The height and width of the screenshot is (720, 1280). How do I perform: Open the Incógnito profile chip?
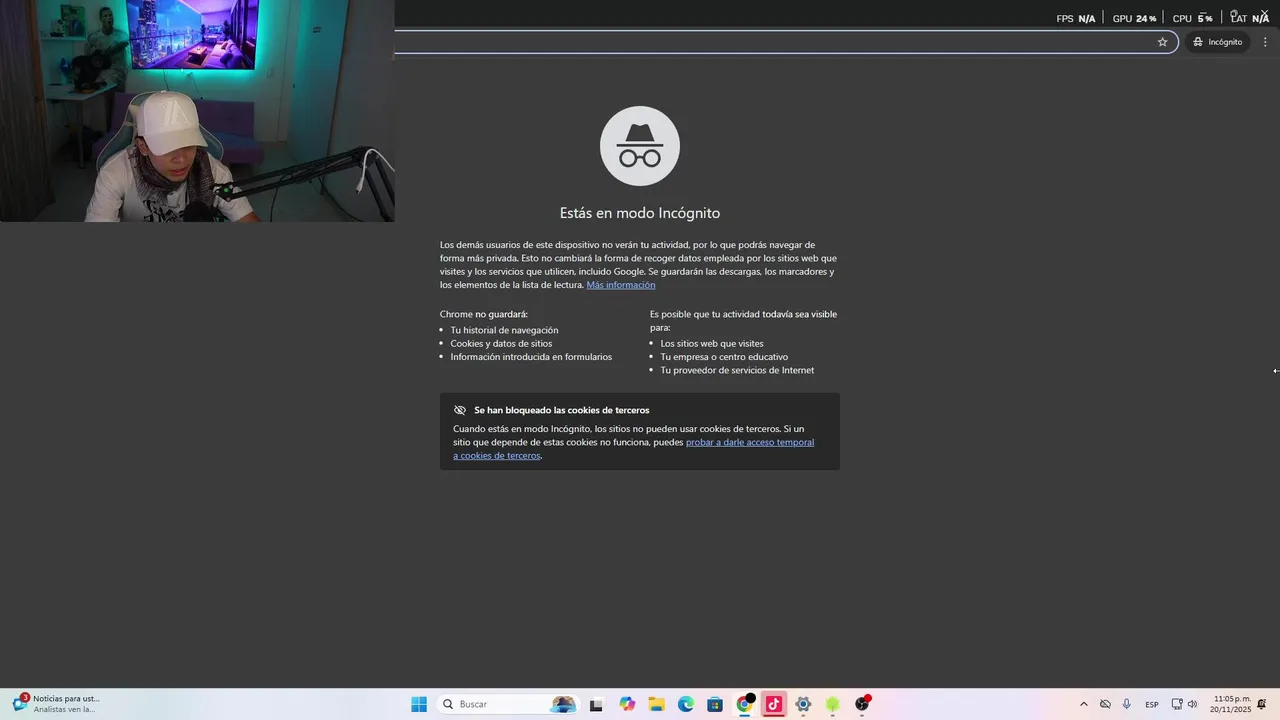tap(1217, 42)
